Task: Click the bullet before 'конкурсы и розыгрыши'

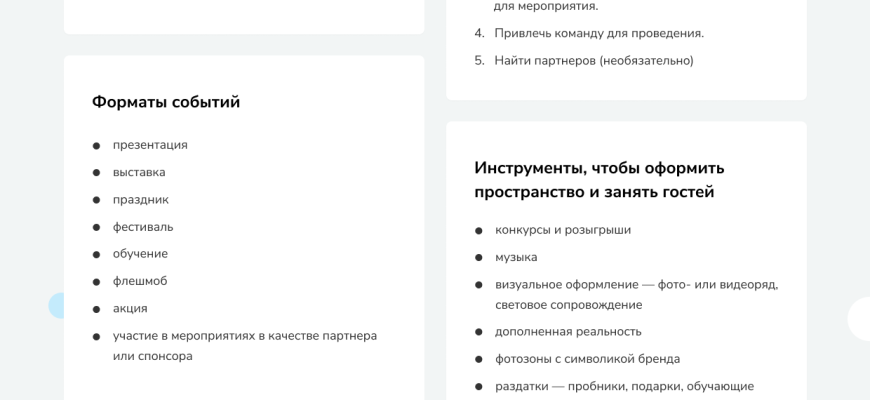Action: tap(479, 231)
